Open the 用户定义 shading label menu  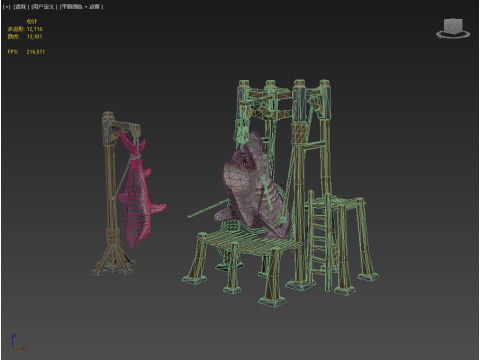44,7
